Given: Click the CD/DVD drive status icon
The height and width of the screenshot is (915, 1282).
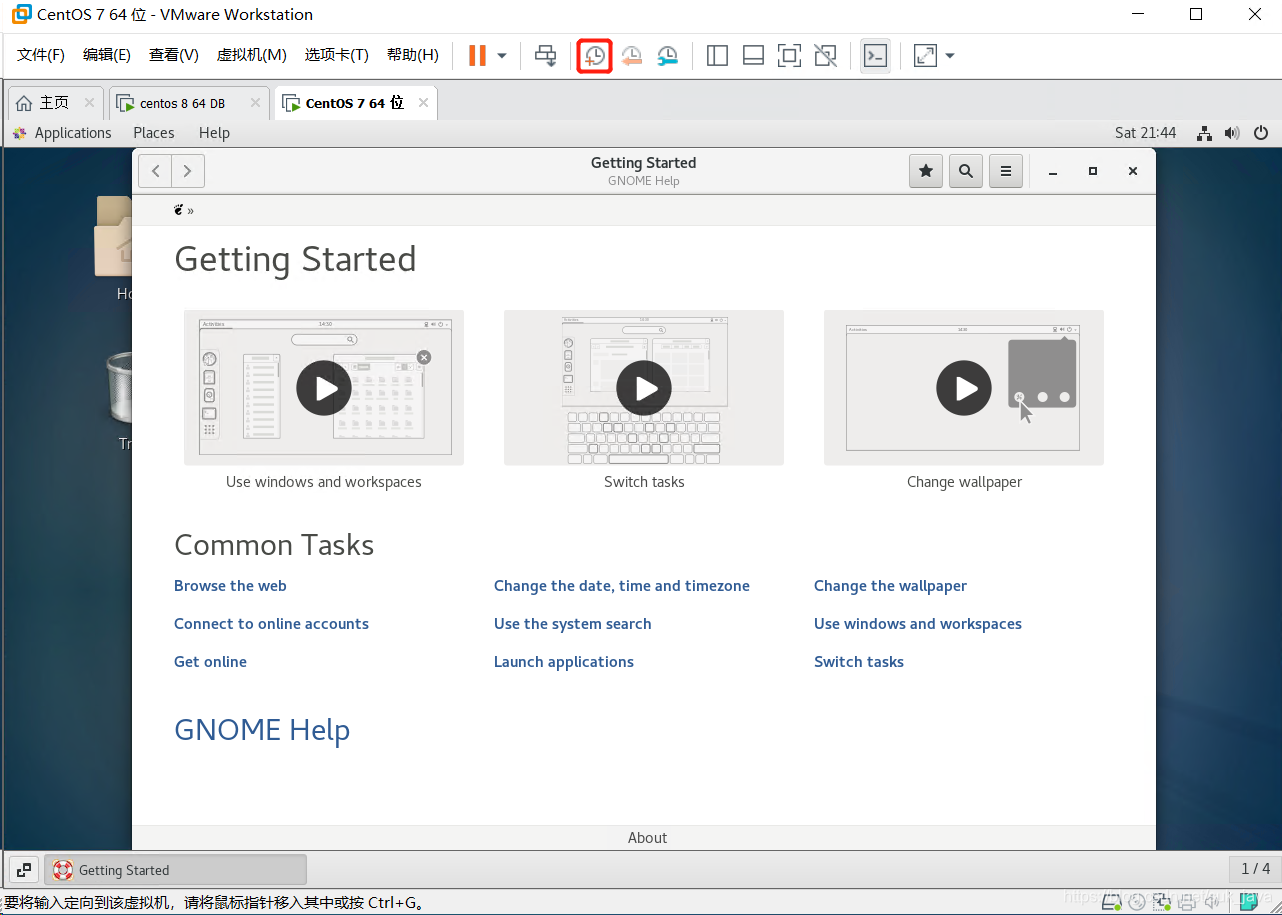Looking at the screenshot, I should (x=1137, y=903).
